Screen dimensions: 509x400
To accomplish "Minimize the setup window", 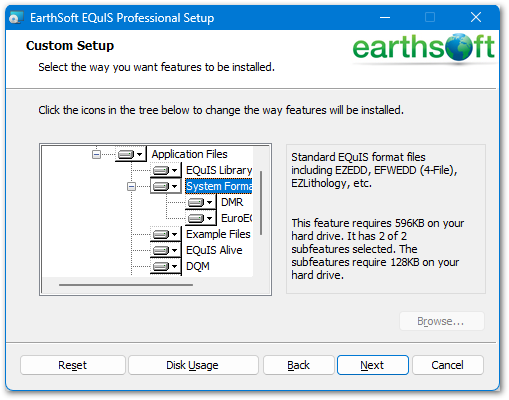I will pyautogui.click(x=385, y=17).
